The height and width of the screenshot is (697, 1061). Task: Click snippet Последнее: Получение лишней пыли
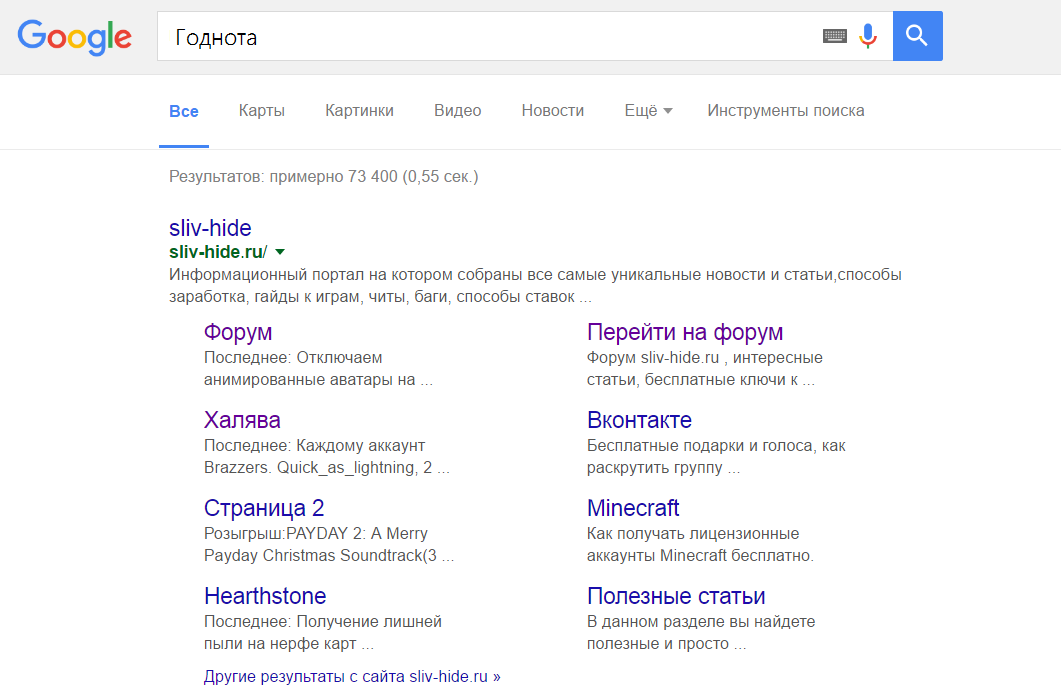point(323,633)
